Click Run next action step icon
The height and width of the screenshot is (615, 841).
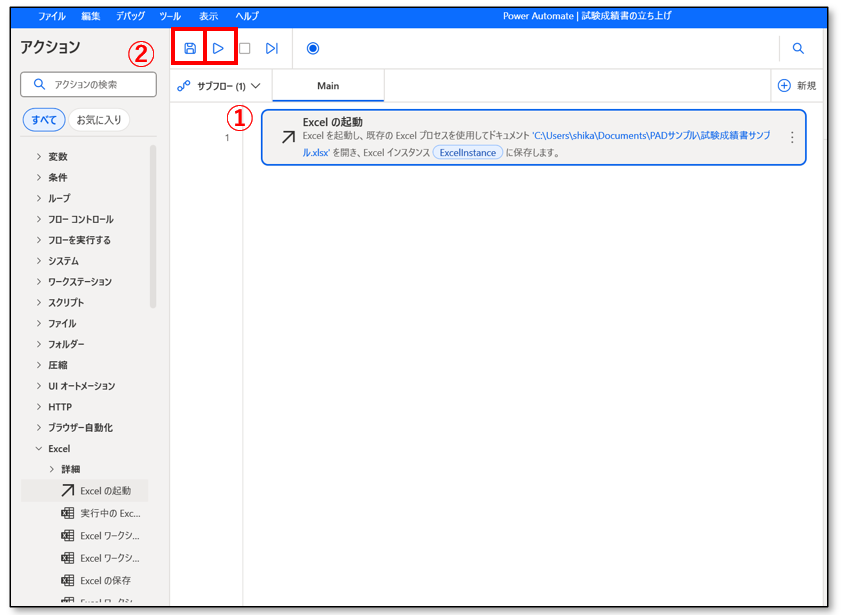pos(271,48)
